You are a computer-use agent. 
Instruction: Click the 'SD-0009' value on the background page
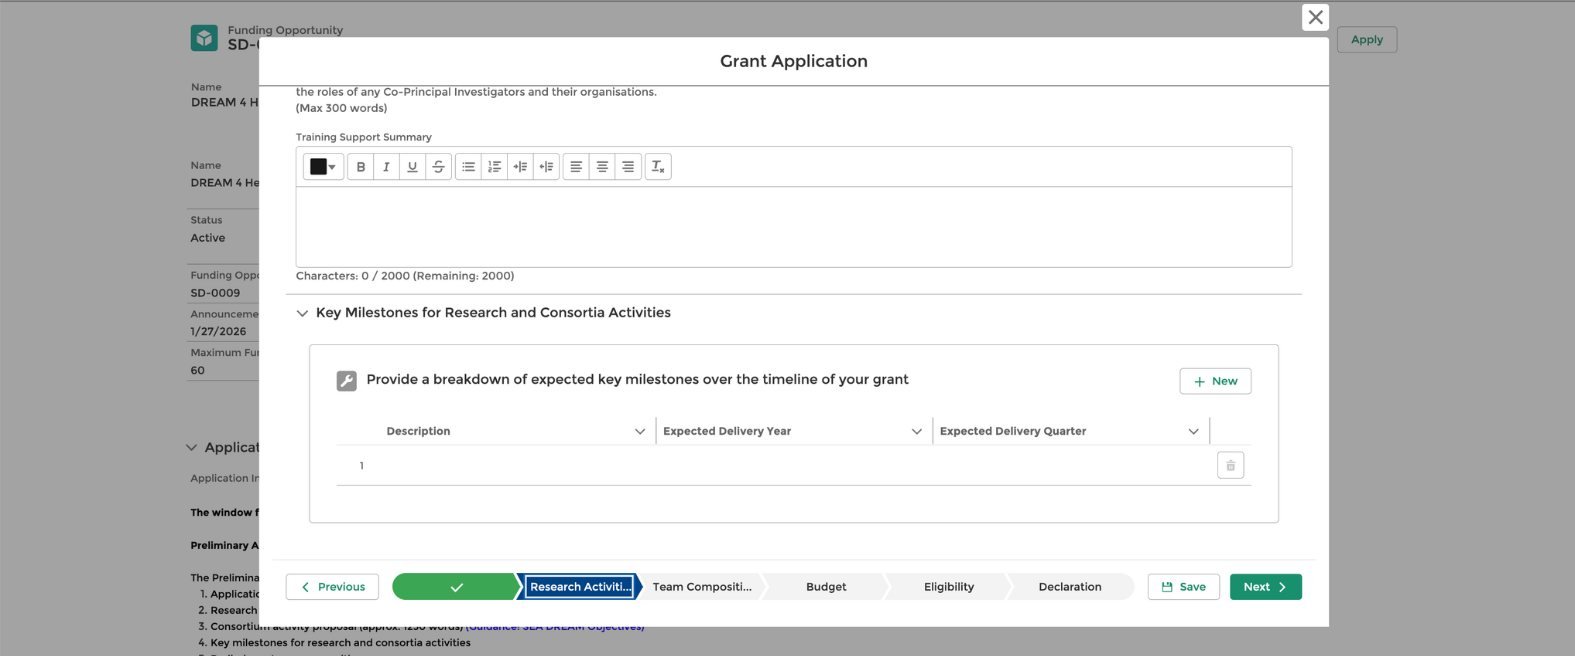tap(215, 293)
